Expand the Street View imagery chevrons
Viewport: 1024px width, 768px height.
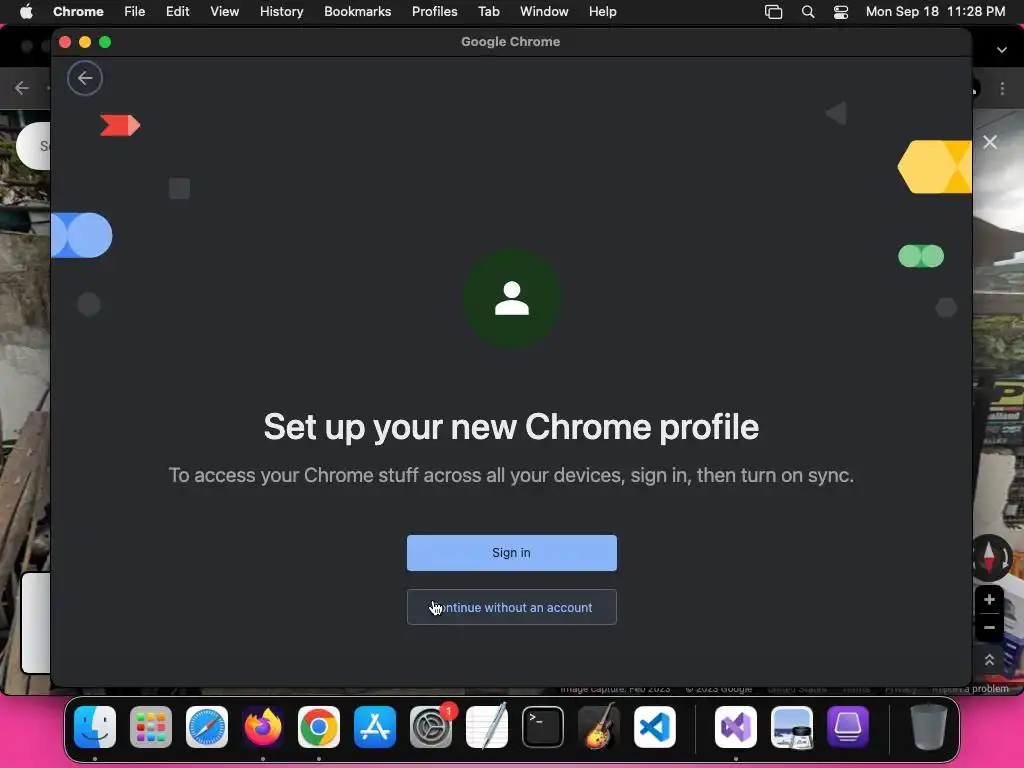coord(989,660)
